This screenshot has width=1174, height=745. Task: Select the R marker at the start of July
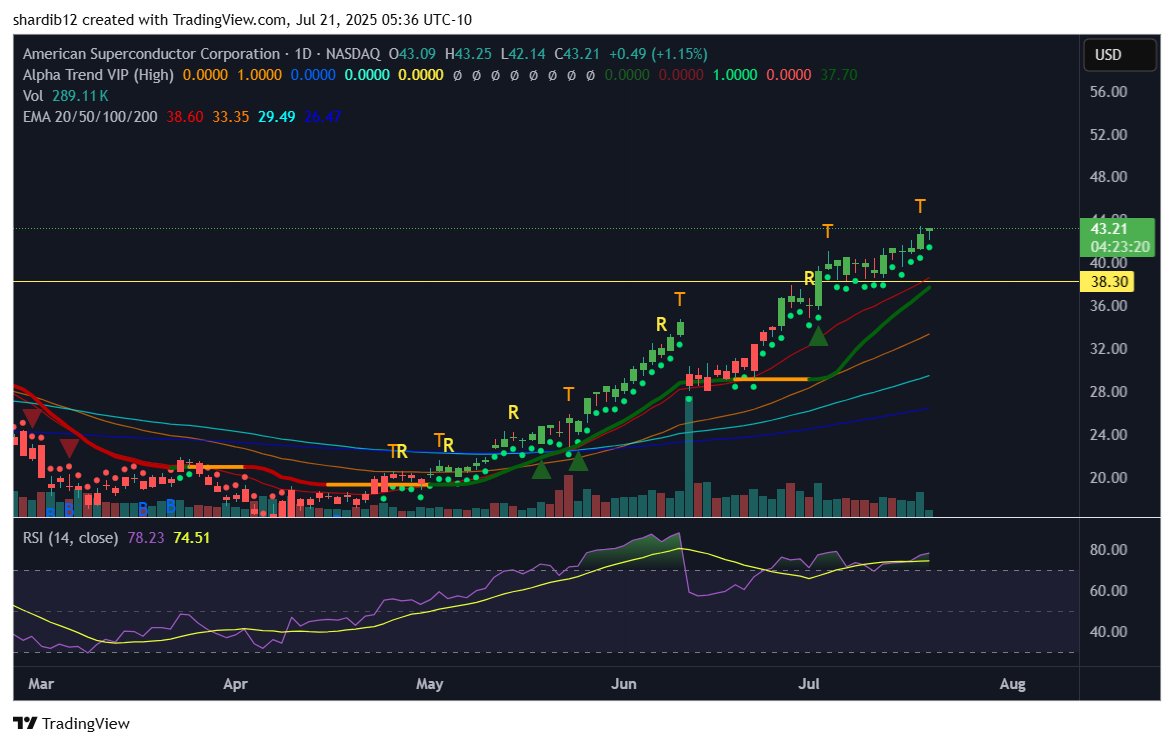tap(809, 278)
